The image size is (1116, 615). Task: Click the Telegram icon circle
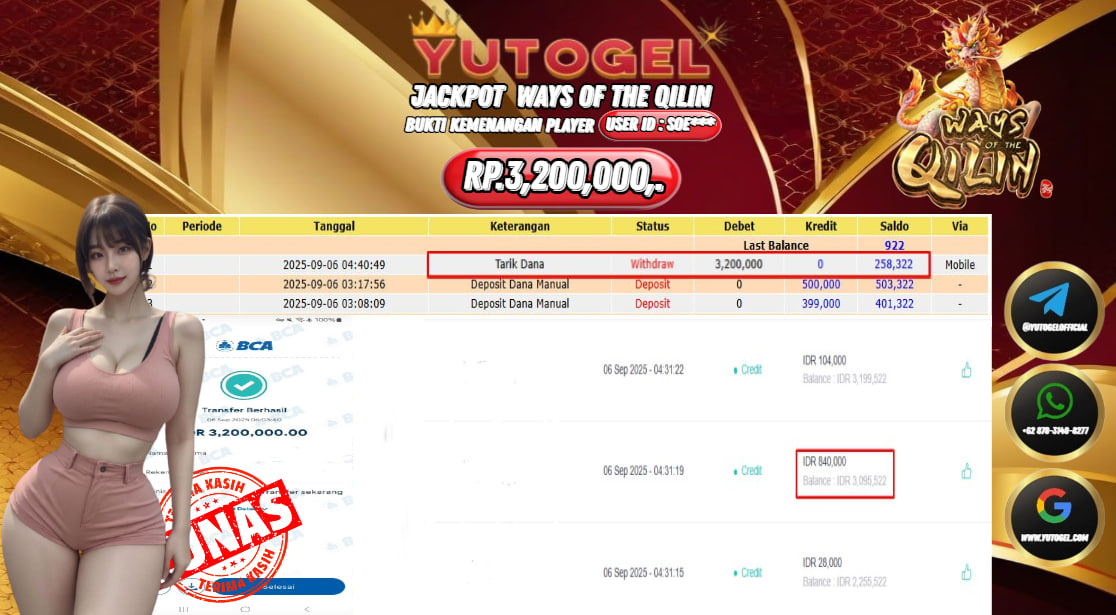tap(1054, 310)
